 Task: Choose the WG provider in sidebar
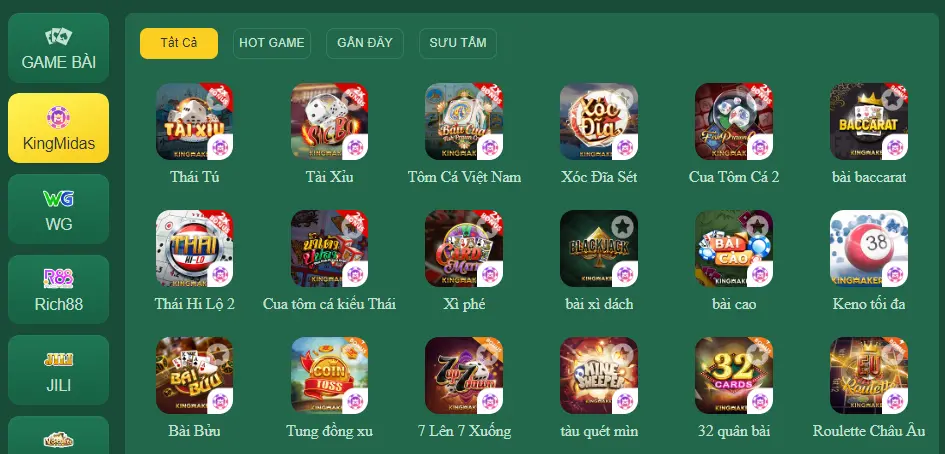(x=58, y=209)
